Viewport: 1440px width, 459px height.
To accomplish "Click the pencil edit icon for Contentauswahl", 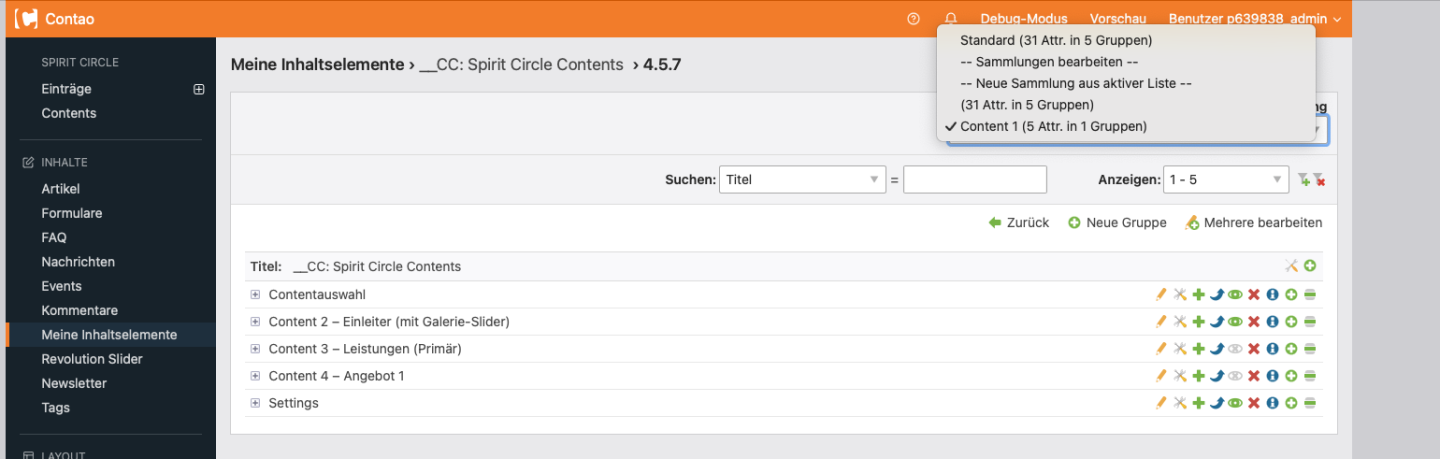I will click(1161, 295).
